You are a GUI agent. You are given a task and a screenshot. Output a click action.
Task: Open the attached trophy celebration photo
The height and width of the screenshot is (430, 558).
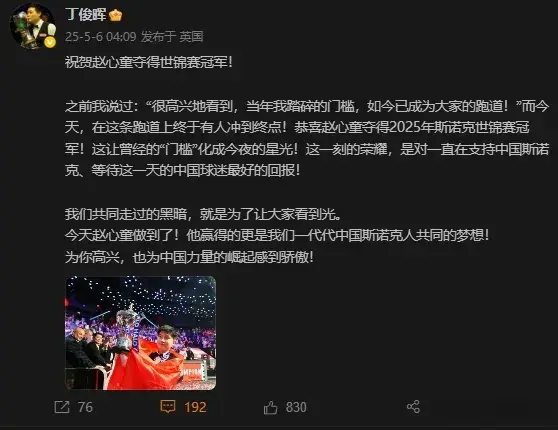click(x=141, y=333)
